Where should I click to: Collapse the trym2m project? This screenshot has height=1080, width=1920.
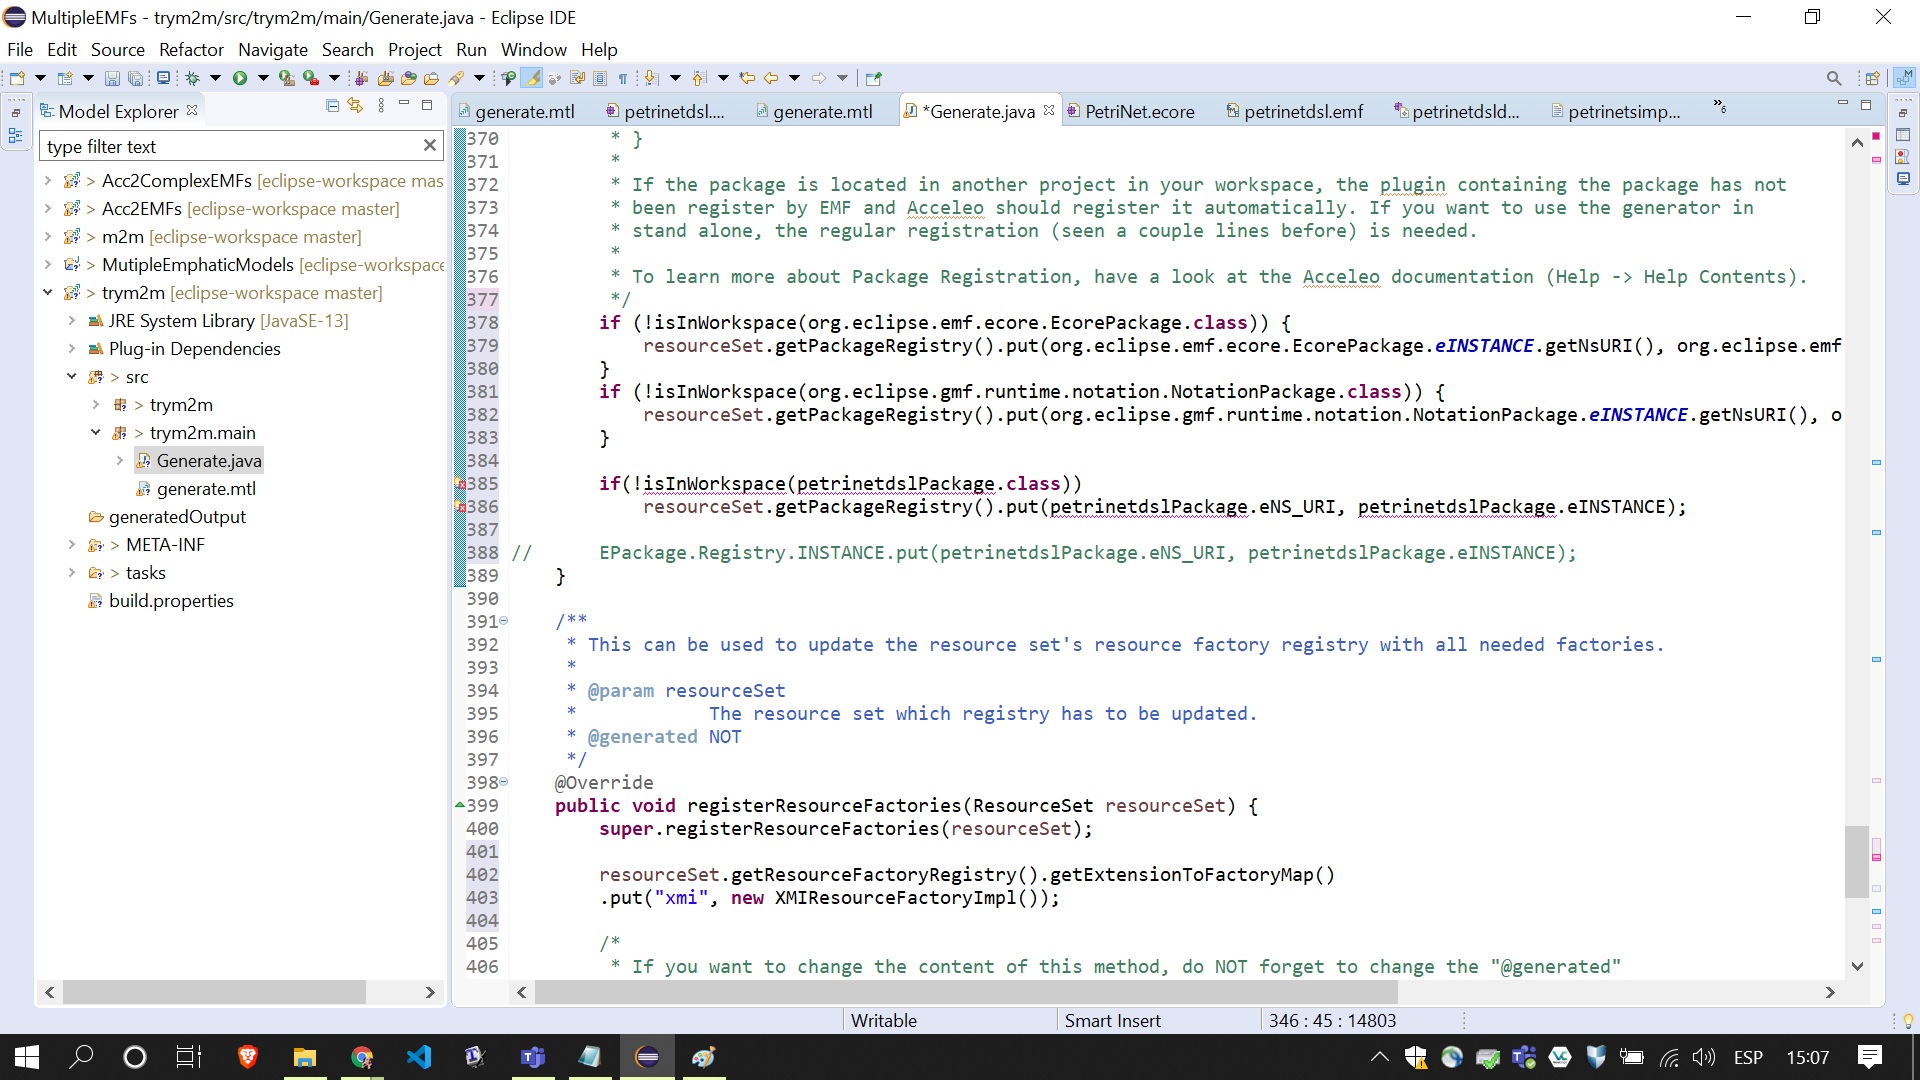[48, 293]
